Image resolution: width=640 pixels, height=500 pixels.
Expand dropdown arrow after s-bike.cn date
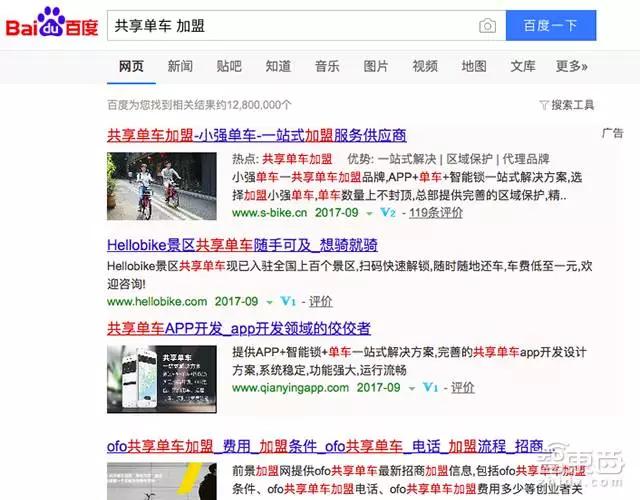pyautogui.click(x=369, y=213)
